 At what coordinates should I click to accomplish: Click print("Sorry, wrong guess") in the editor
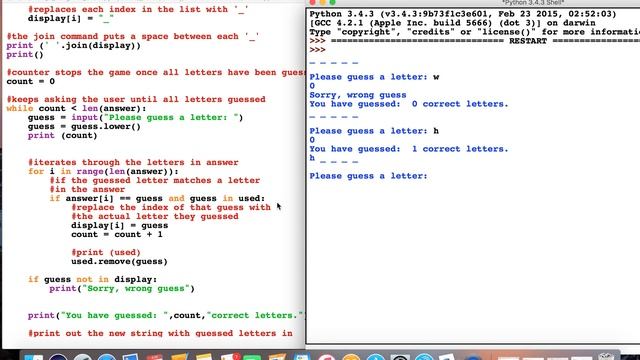pos(122,288)
